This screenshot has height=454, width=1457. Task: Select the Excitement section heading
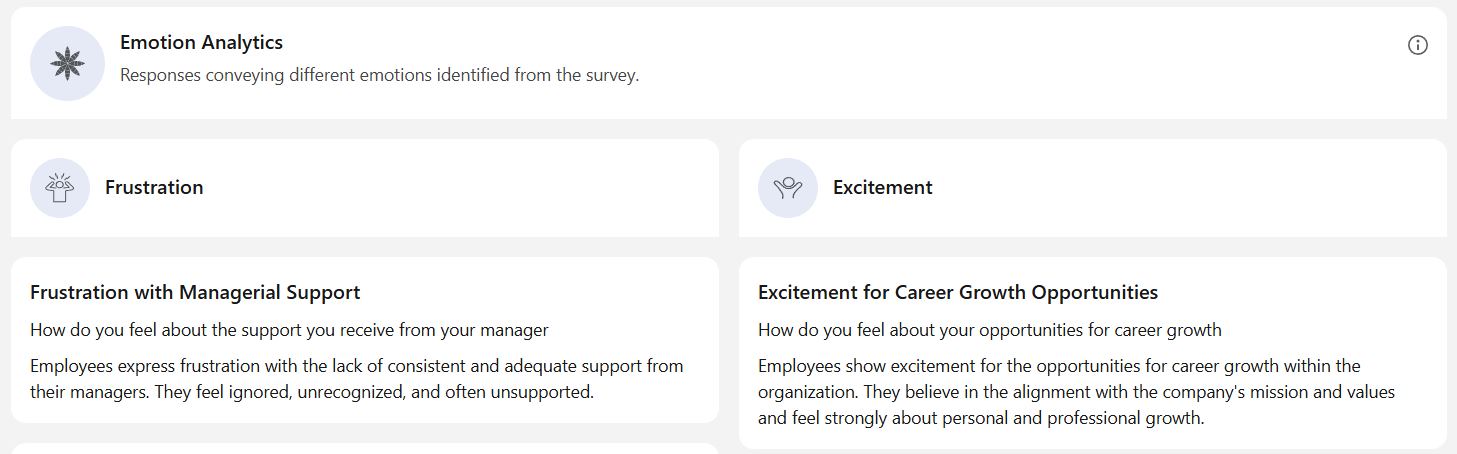(882, 188)
